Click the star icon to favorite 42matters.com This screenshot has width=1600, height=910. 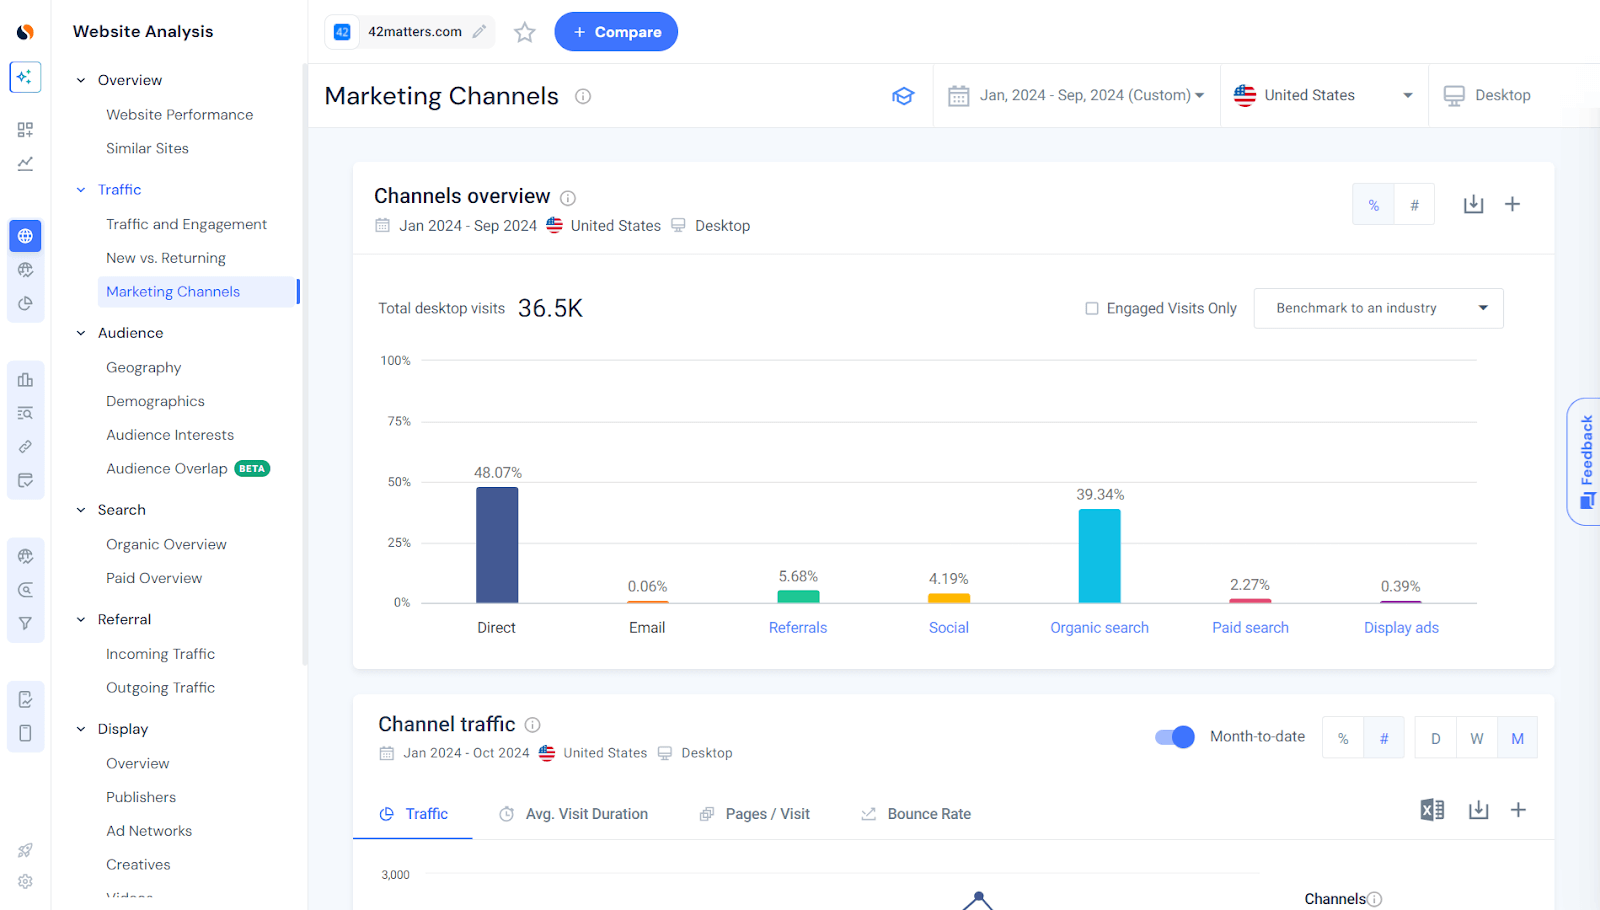coord(524,32)
